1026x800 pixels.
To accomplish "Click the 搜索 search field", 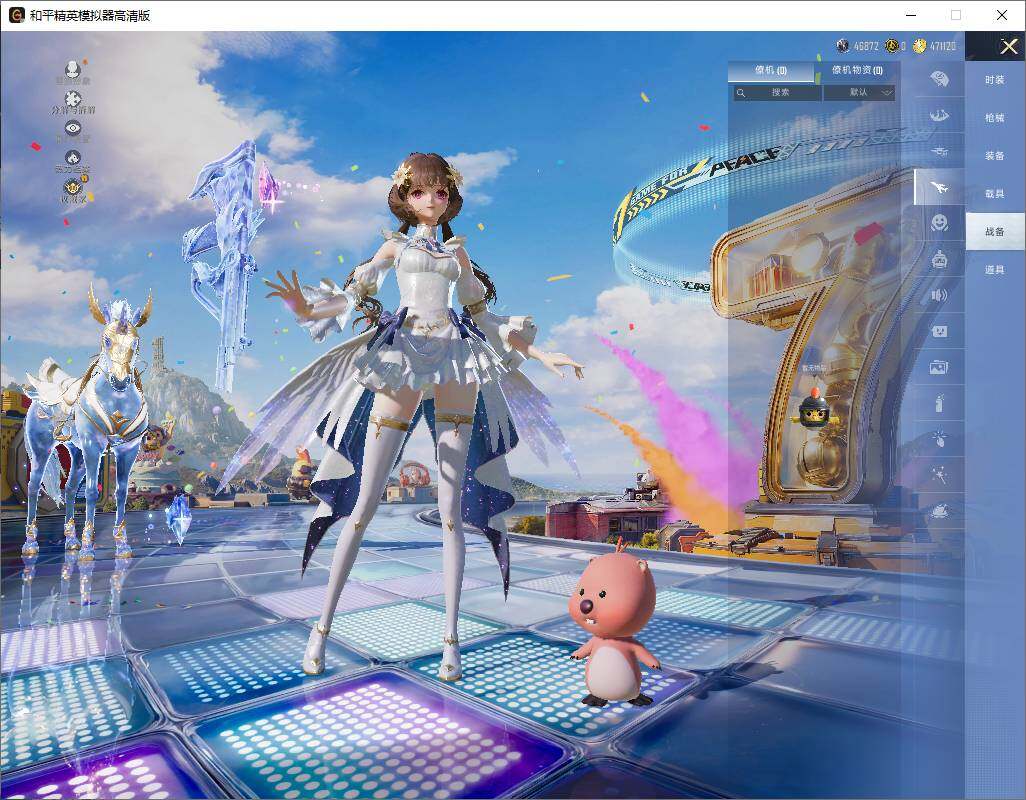I will click(777, 92).
